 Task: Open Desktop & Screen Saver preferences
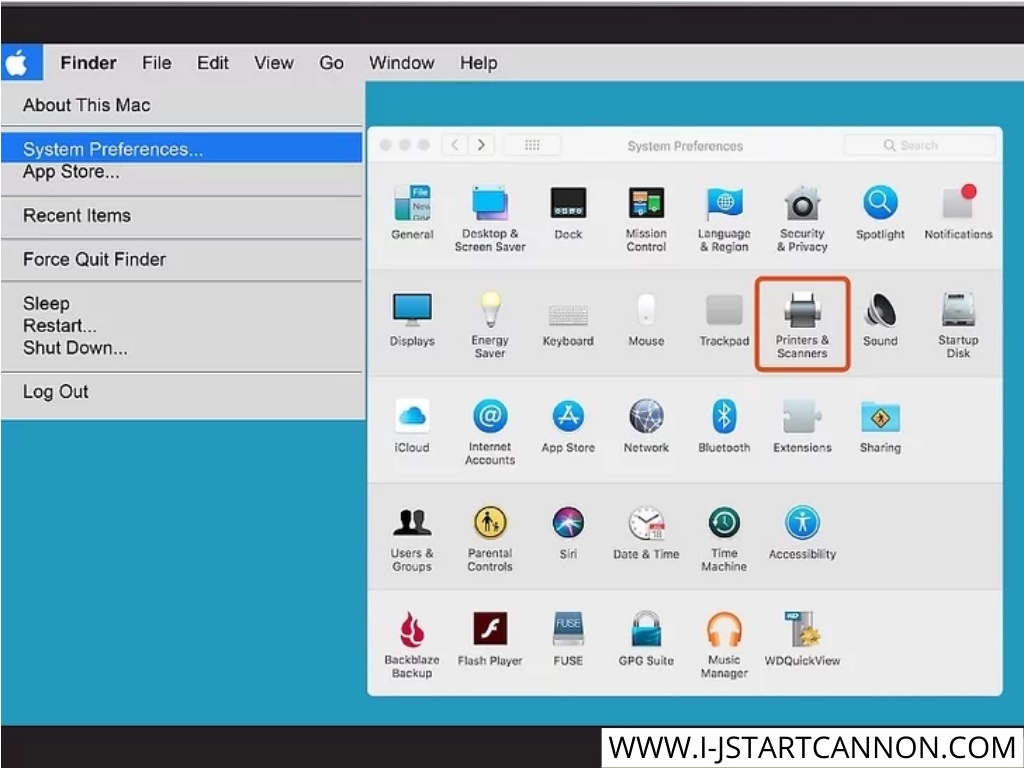(490, 219)
